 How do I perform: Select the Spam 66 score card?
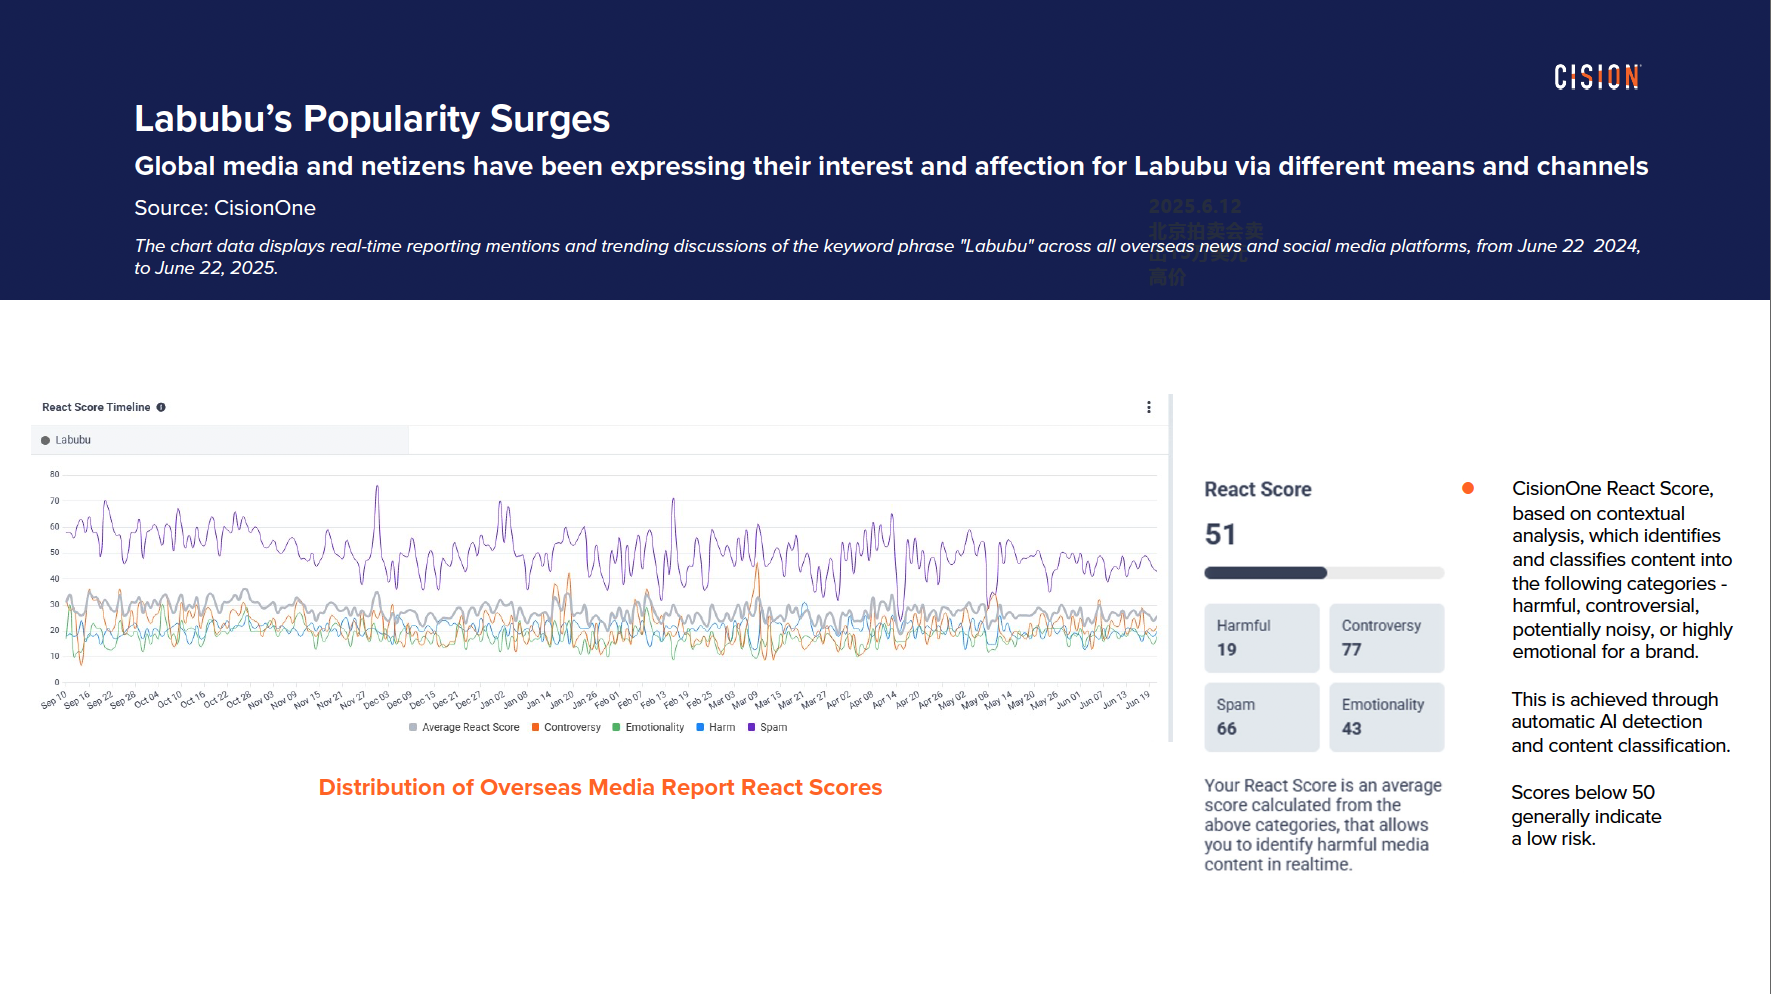[1261, 717]
